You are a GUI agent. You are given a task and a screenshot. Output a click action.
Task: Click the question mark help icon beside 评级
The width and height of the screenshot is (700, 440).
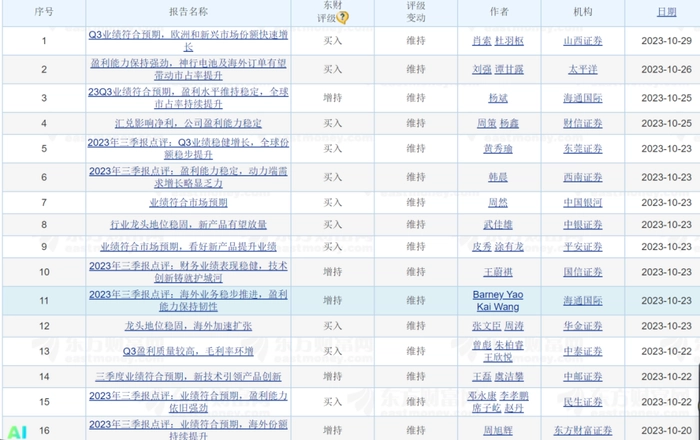342,17
